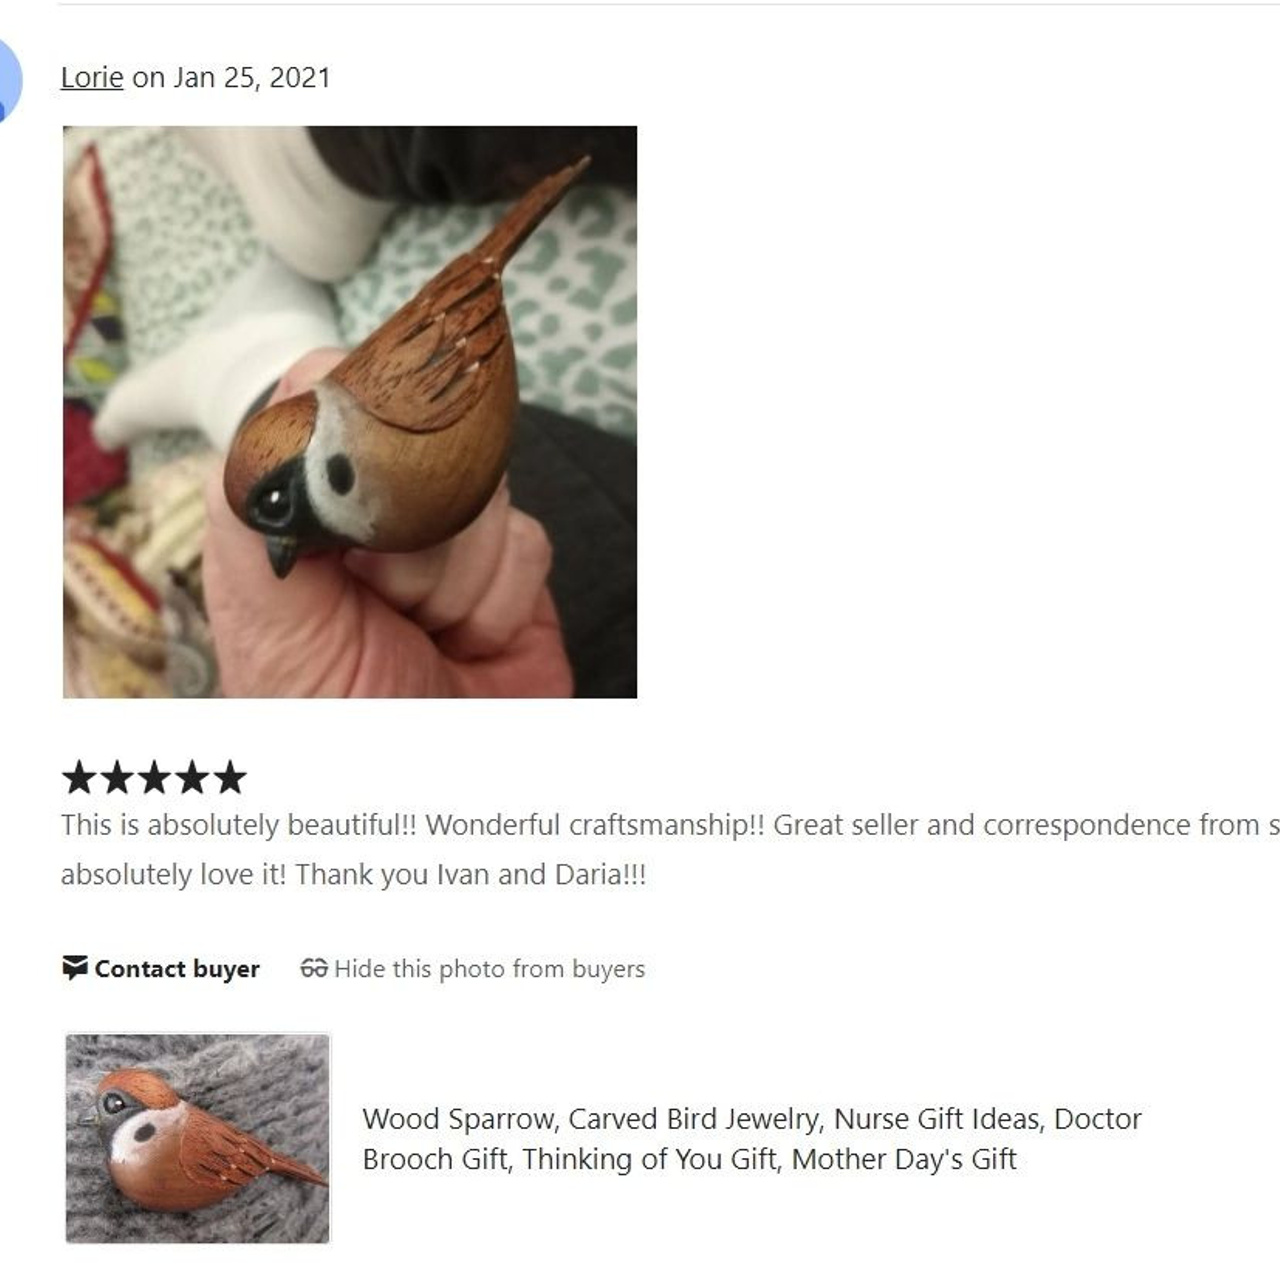Viewport: 1280px width, 1280px height.
Task: Click the glasses icon for hiding photo
Action: pyautogui.click(x=314, y=968)
